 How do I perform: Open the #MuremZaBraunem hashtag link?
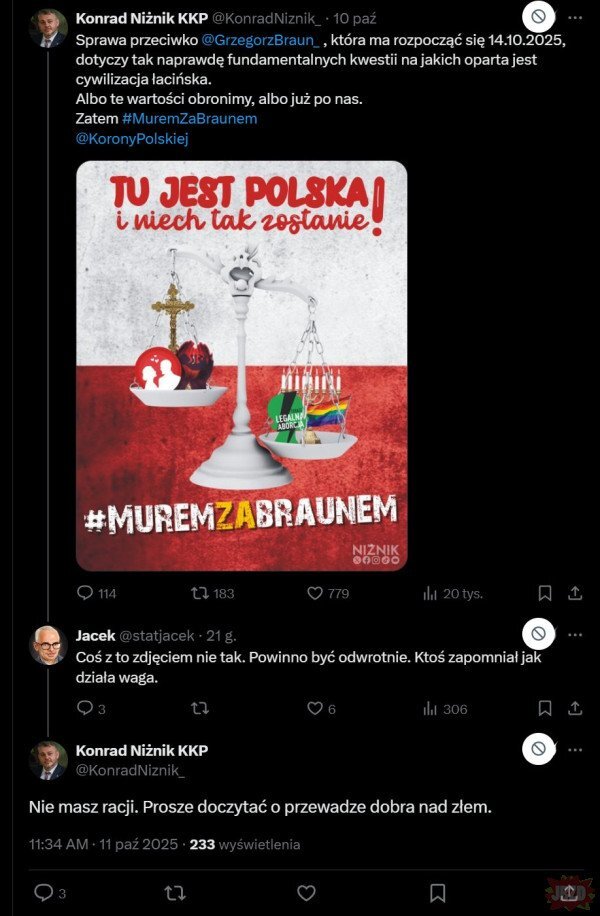(190, 119)
